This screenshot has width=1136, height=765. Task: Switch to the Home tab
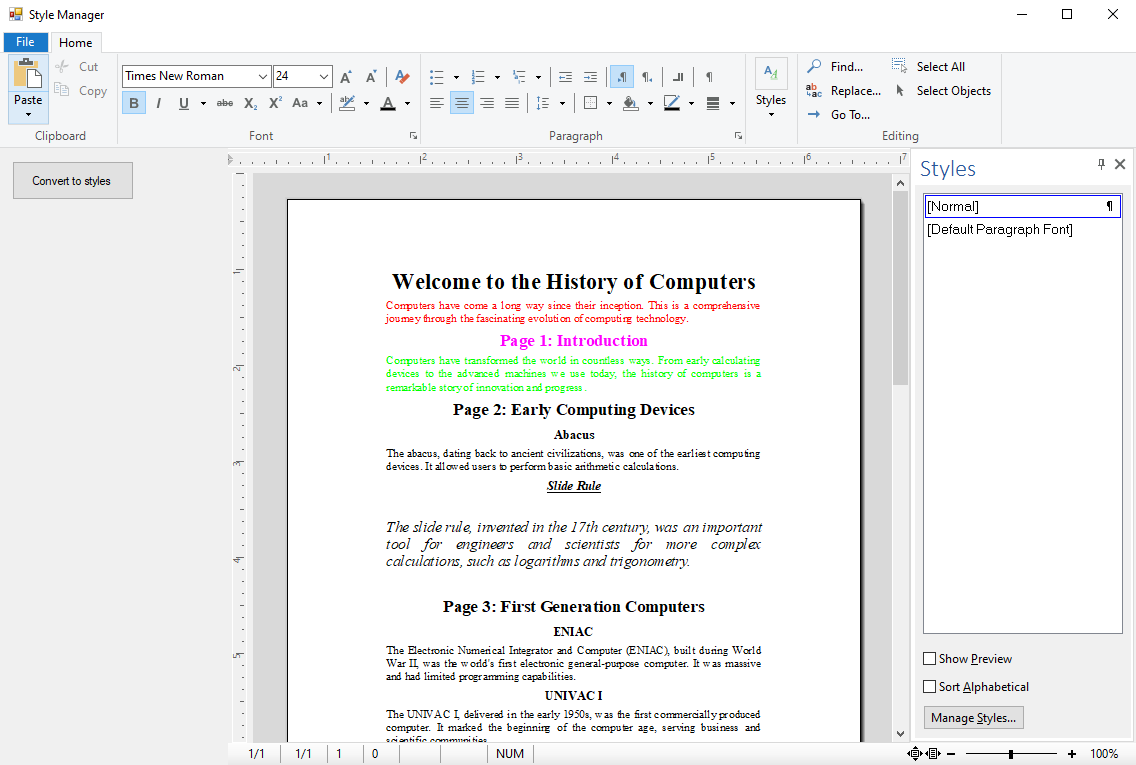click(x=75, y=43)
